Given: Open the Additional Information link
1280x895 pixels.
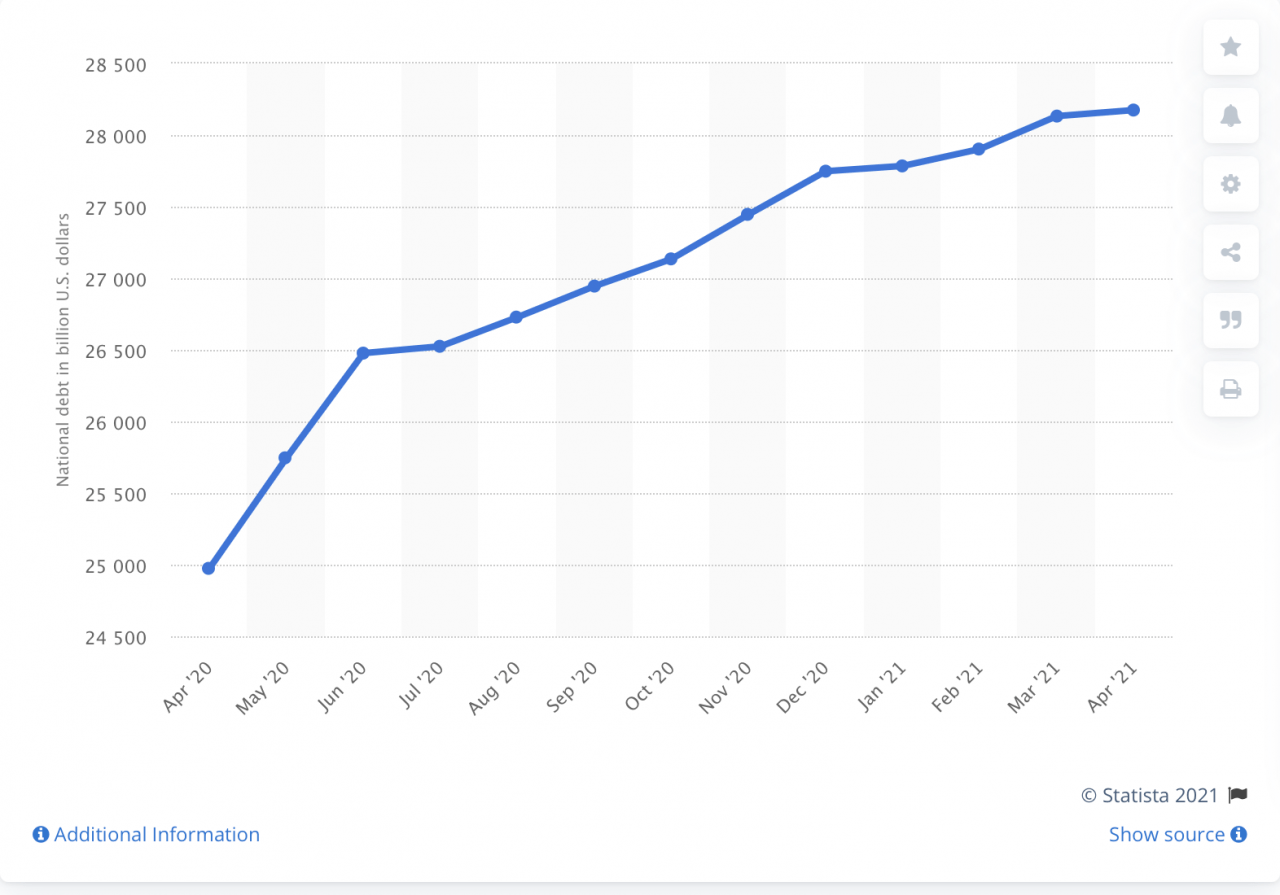Looking at the screenshot, I should tap(157, 834).
